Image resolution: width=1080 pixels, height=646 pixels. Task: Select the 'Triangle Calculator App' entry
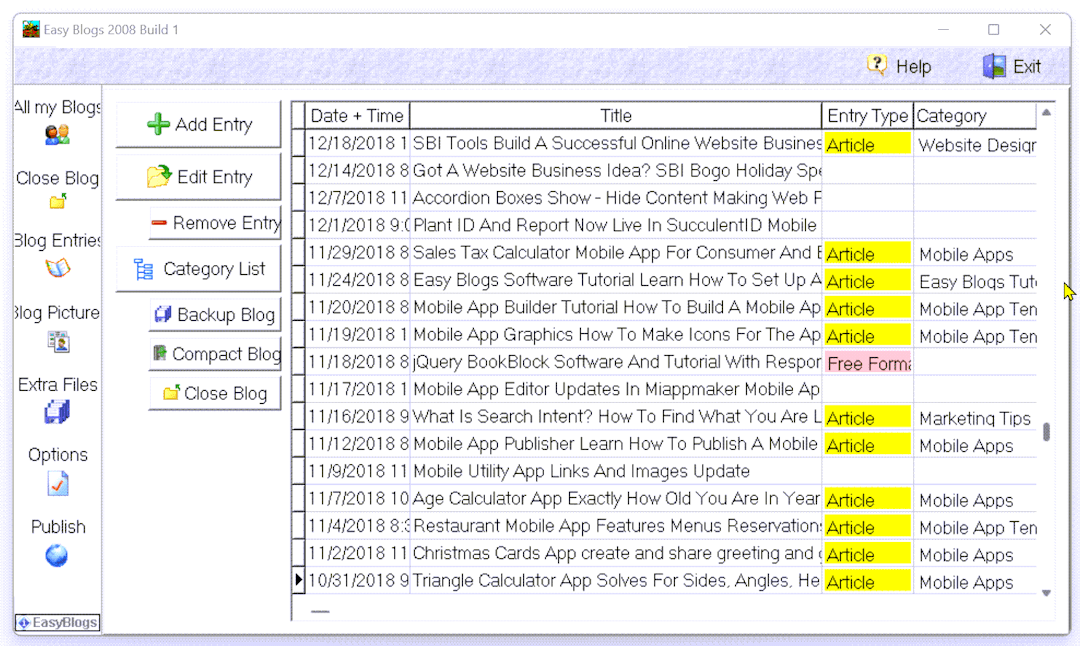click(616, 581)
